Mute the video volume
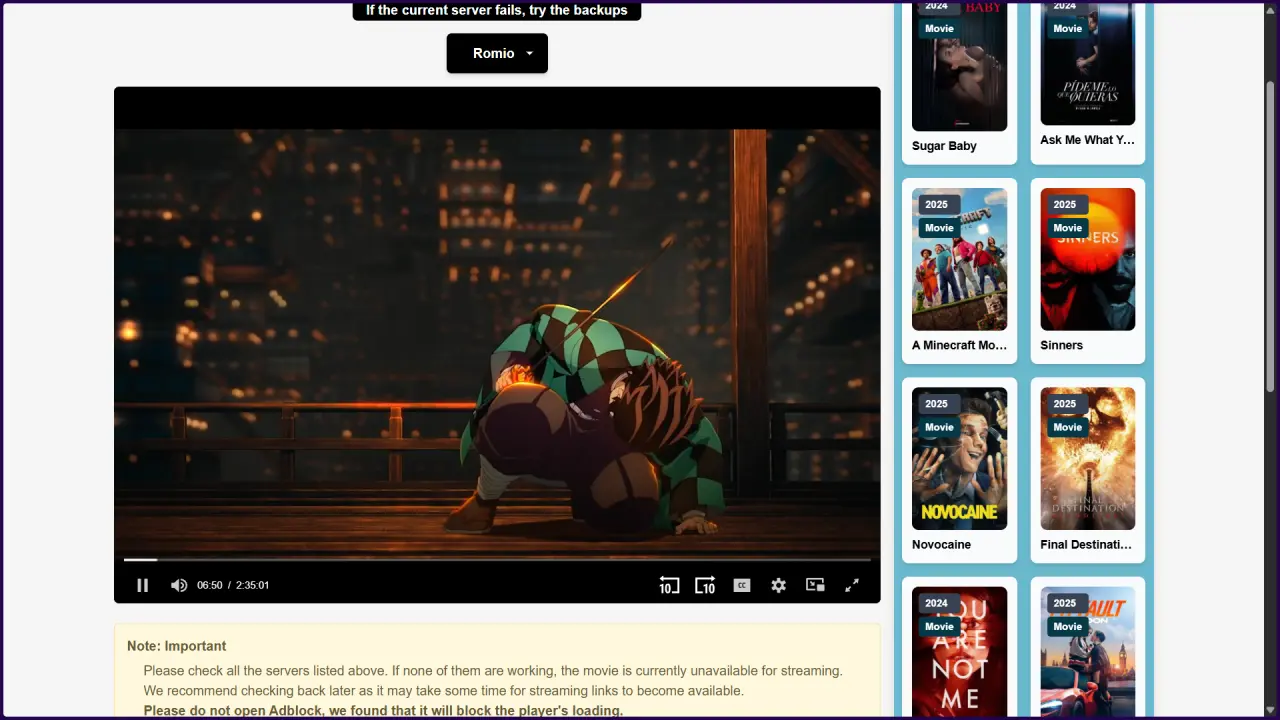Screen dimensions: 1280x720 click(x=179, y=585)
